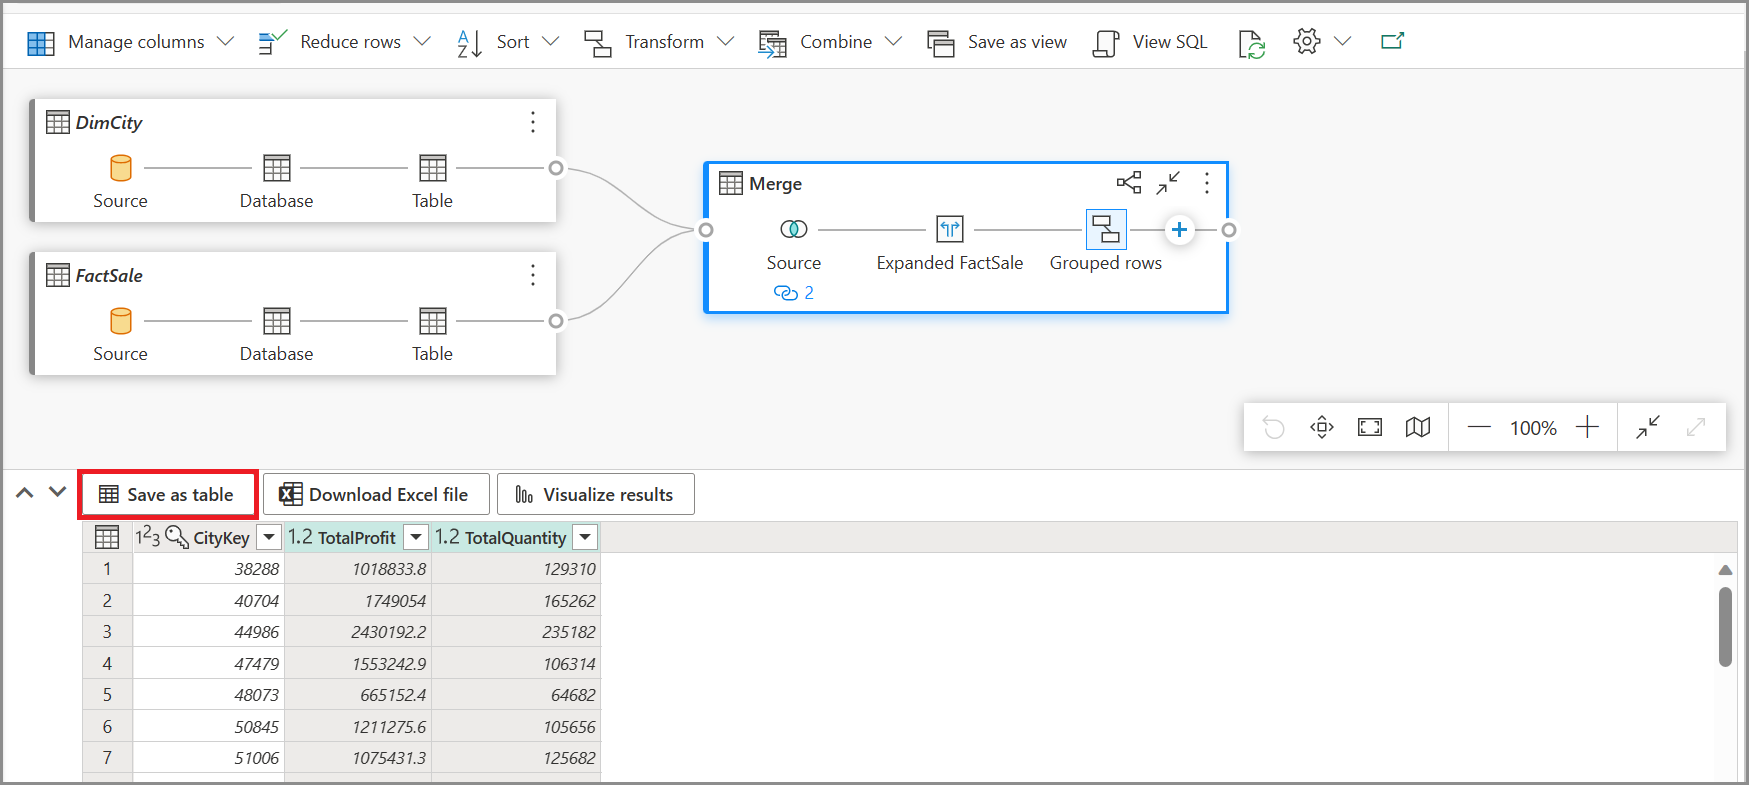Viewport: 1749px width, 785px height.
Task: Click the results vertical scrollbar thumb
Action: pos(1725,627)
